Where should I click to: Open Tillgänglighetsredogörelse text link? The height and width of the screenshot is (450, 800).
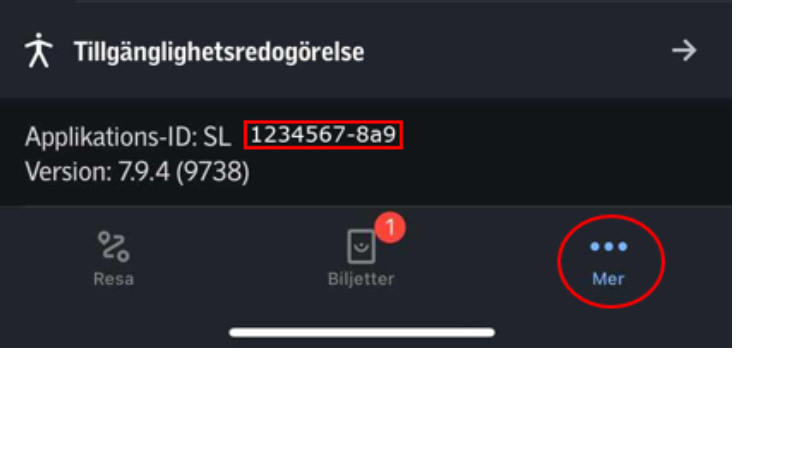(219, 52)
